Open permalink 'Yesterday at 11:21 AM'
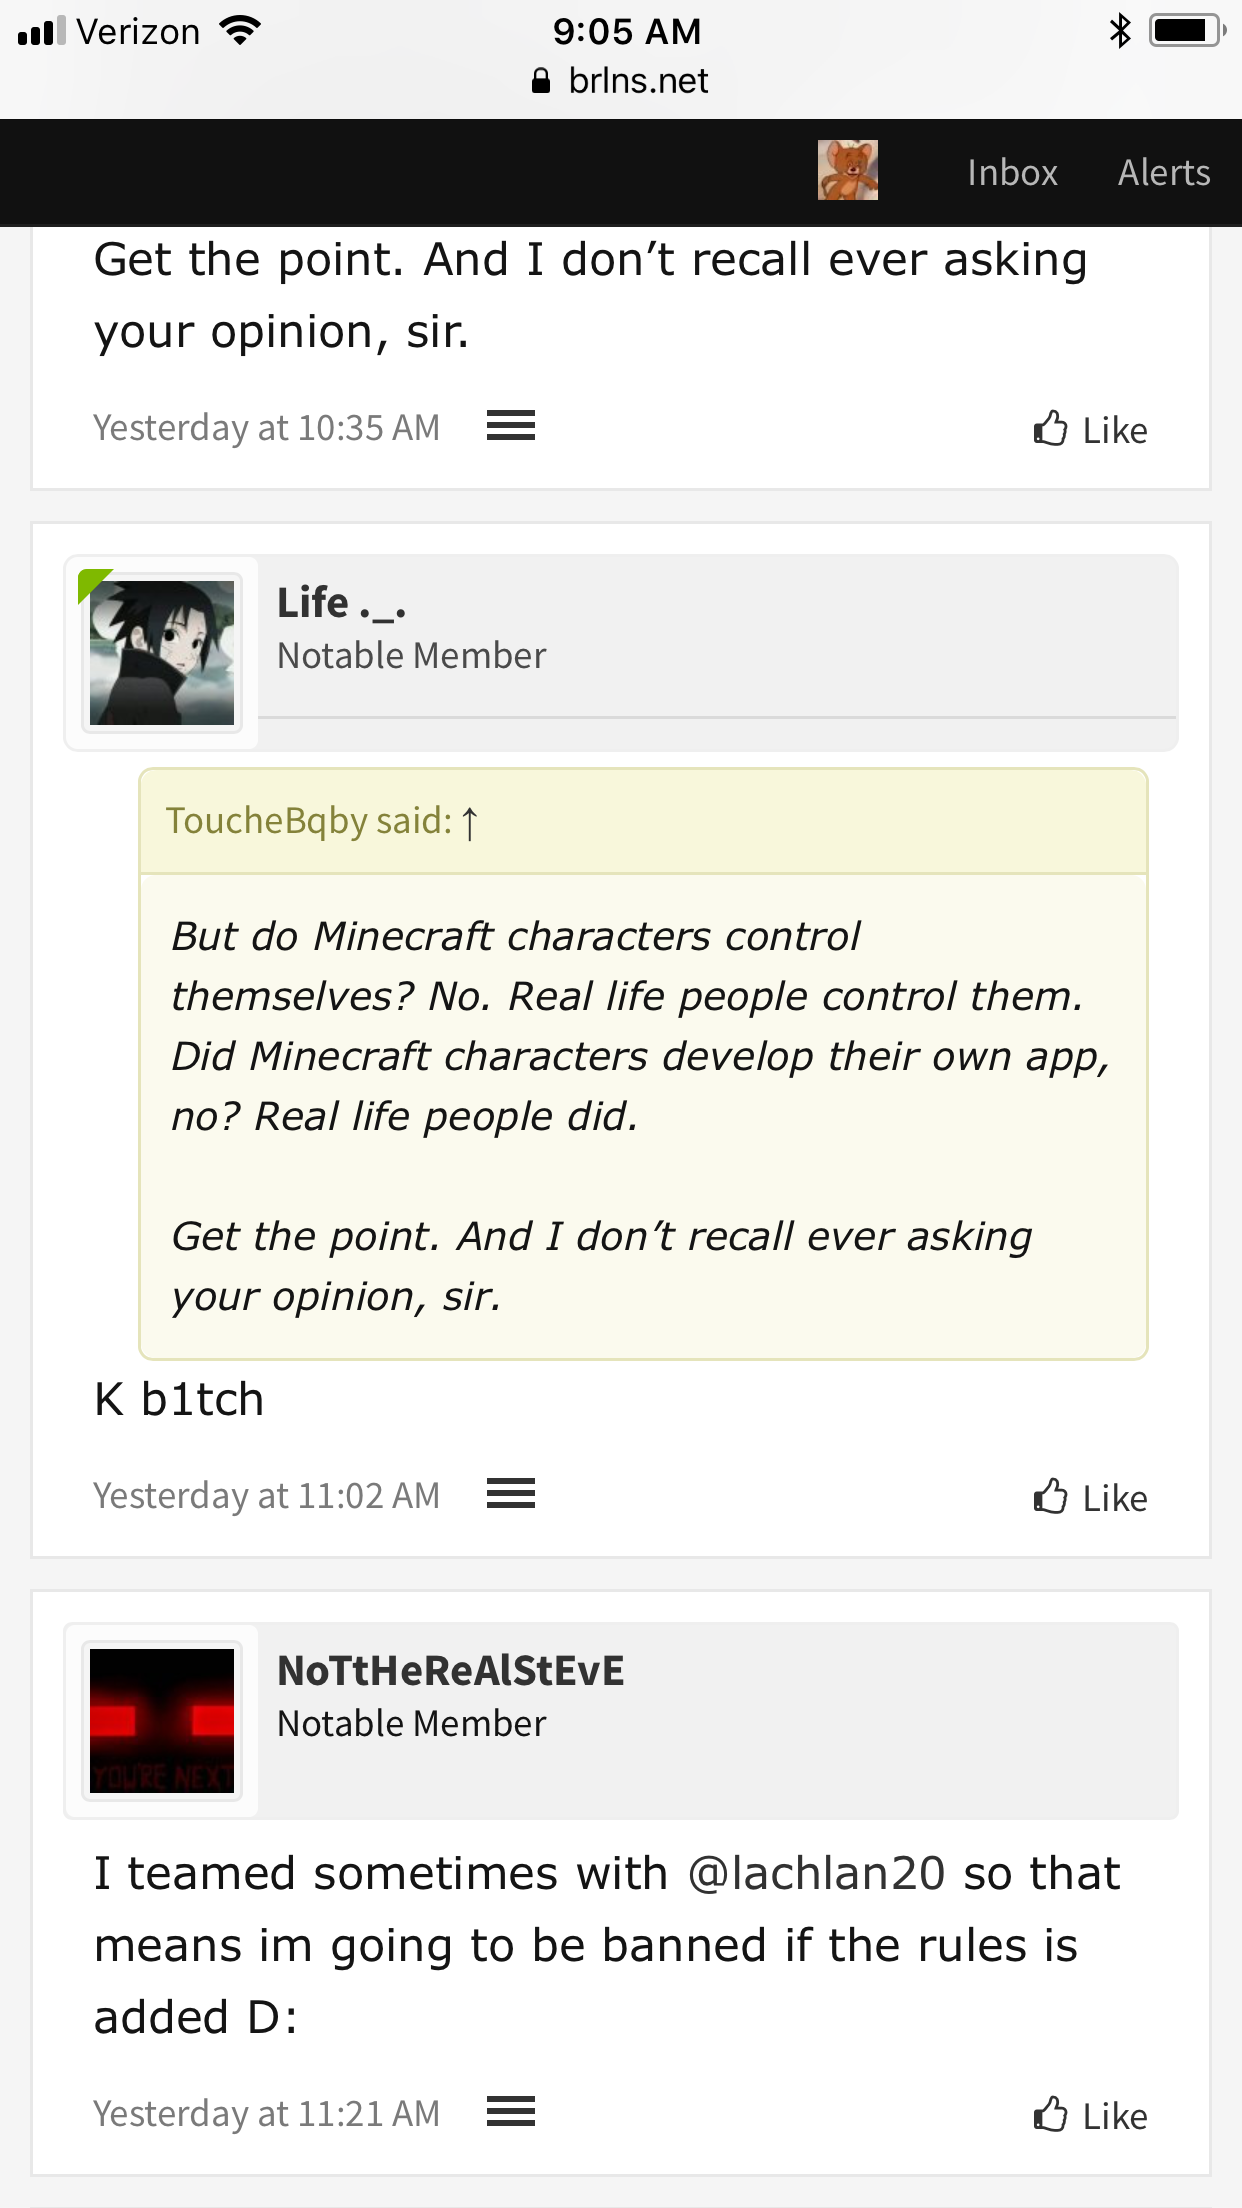1242x2208 pixels. pyautogui.click(x=267, y=2114)
